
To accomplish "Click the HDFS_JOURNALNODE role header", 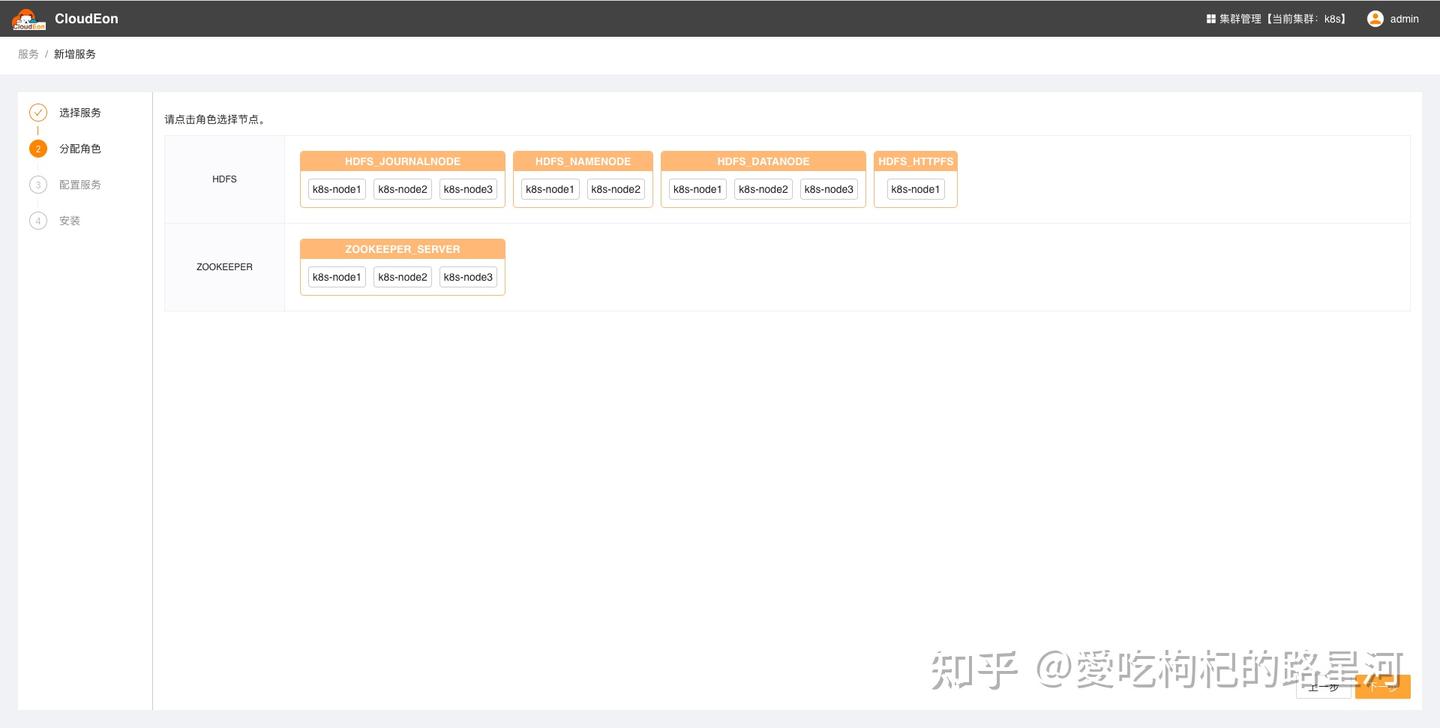I will point(402,161).
